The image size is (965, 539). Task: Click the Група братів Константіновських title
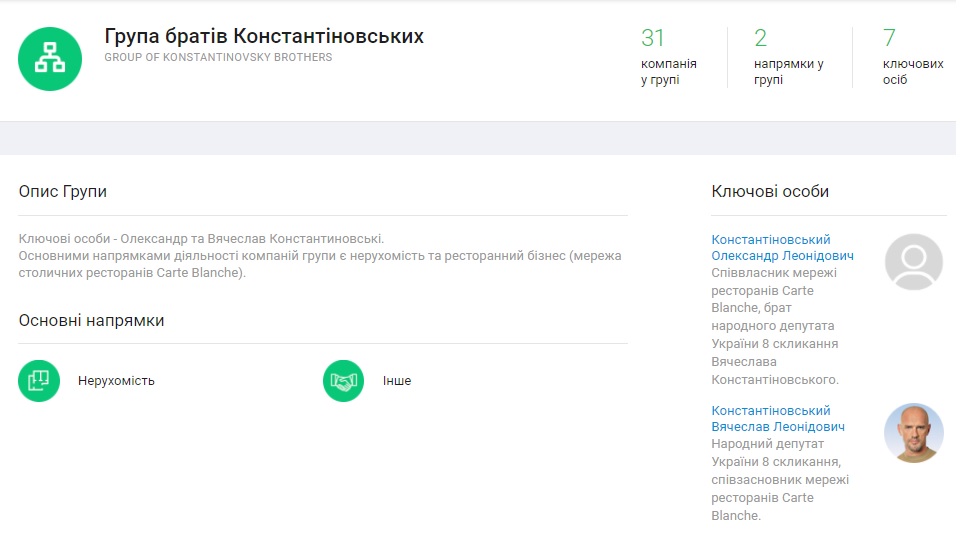click(264, 36)
